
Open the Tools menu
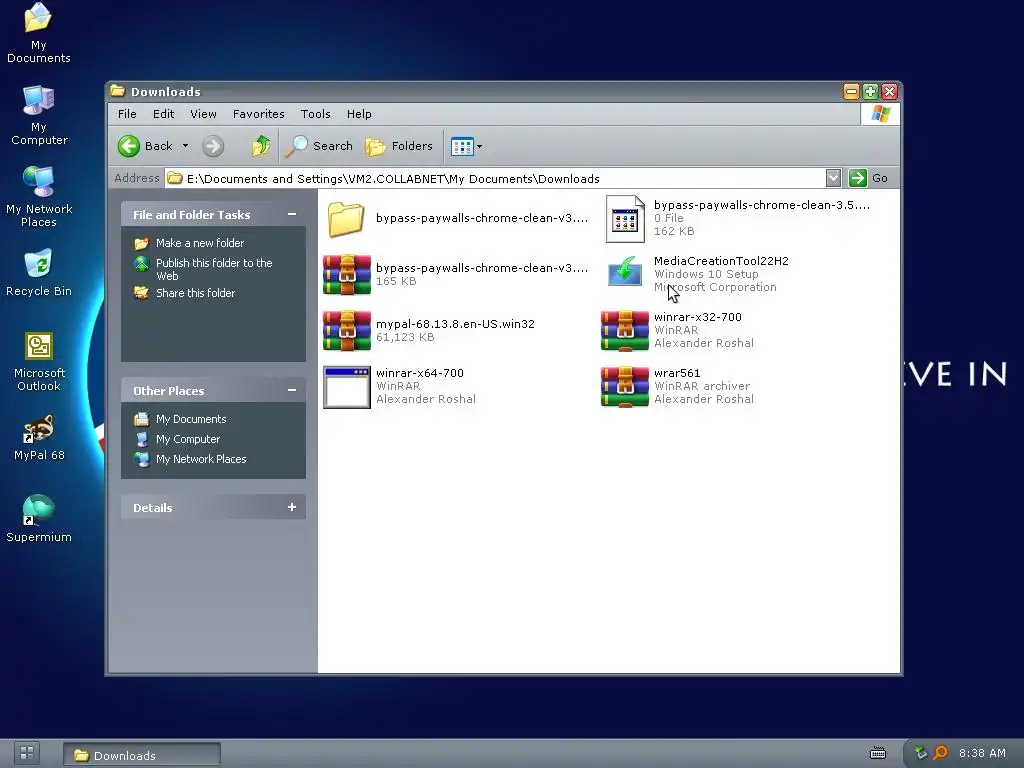point(315,114)
